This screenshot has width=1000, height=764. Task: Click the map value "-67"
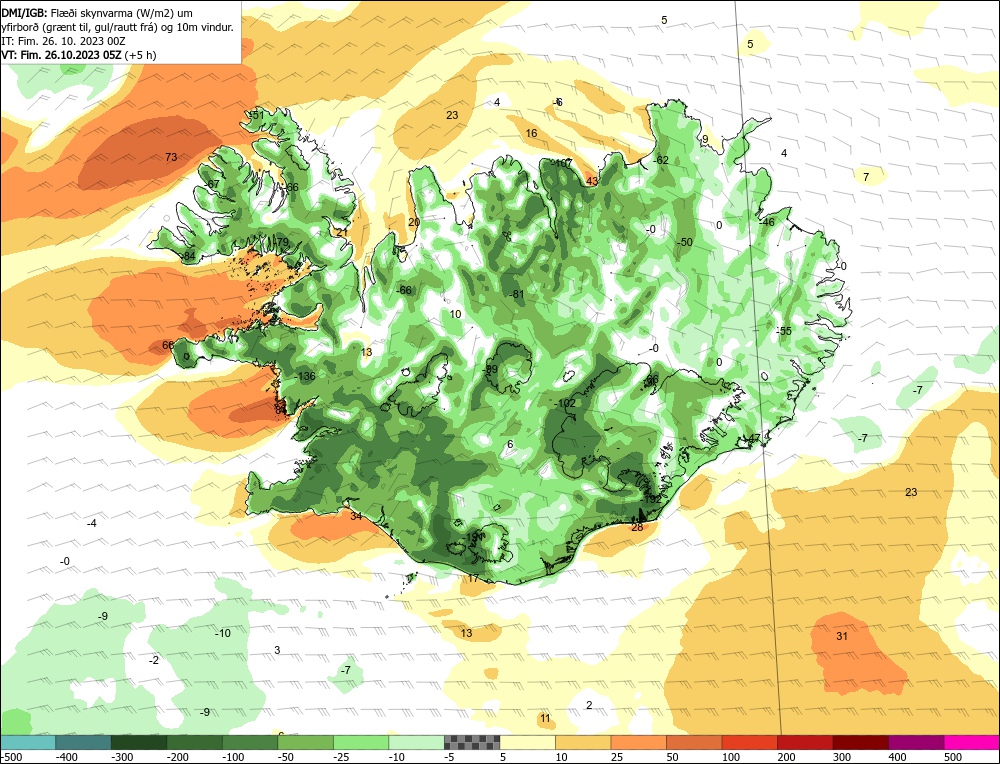211,184
